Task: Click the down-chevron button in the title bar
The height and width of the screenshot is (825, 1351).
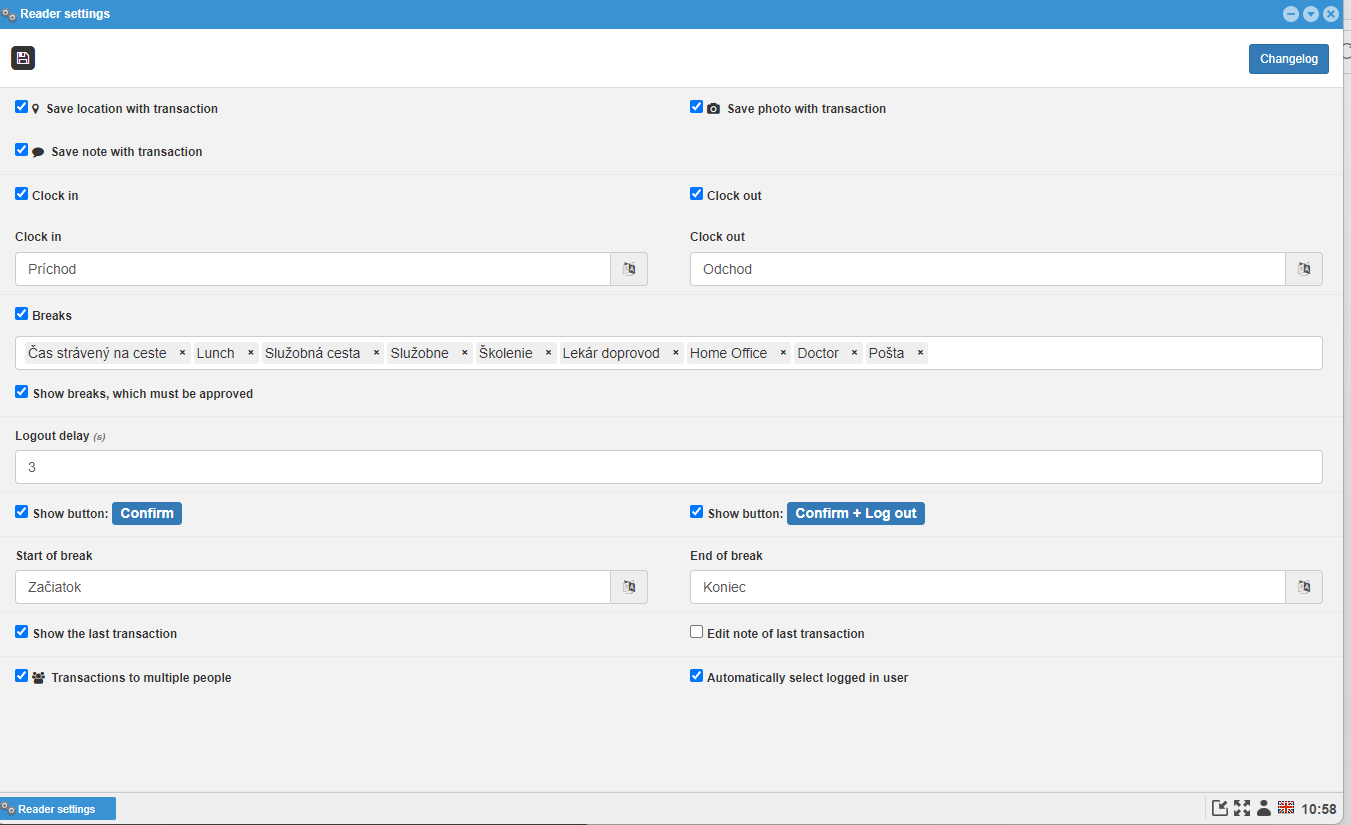Action: [1311, 13]
